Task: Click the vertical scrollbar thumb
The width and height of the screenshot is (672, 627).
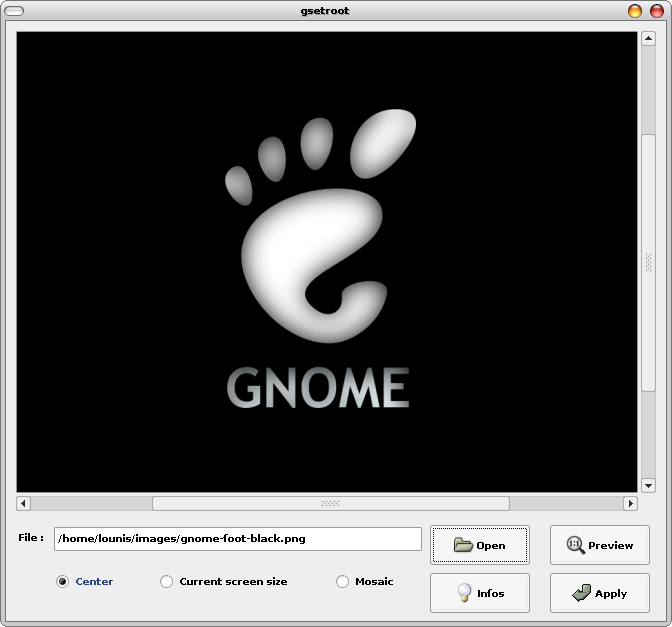Action: tap(648, 262)
